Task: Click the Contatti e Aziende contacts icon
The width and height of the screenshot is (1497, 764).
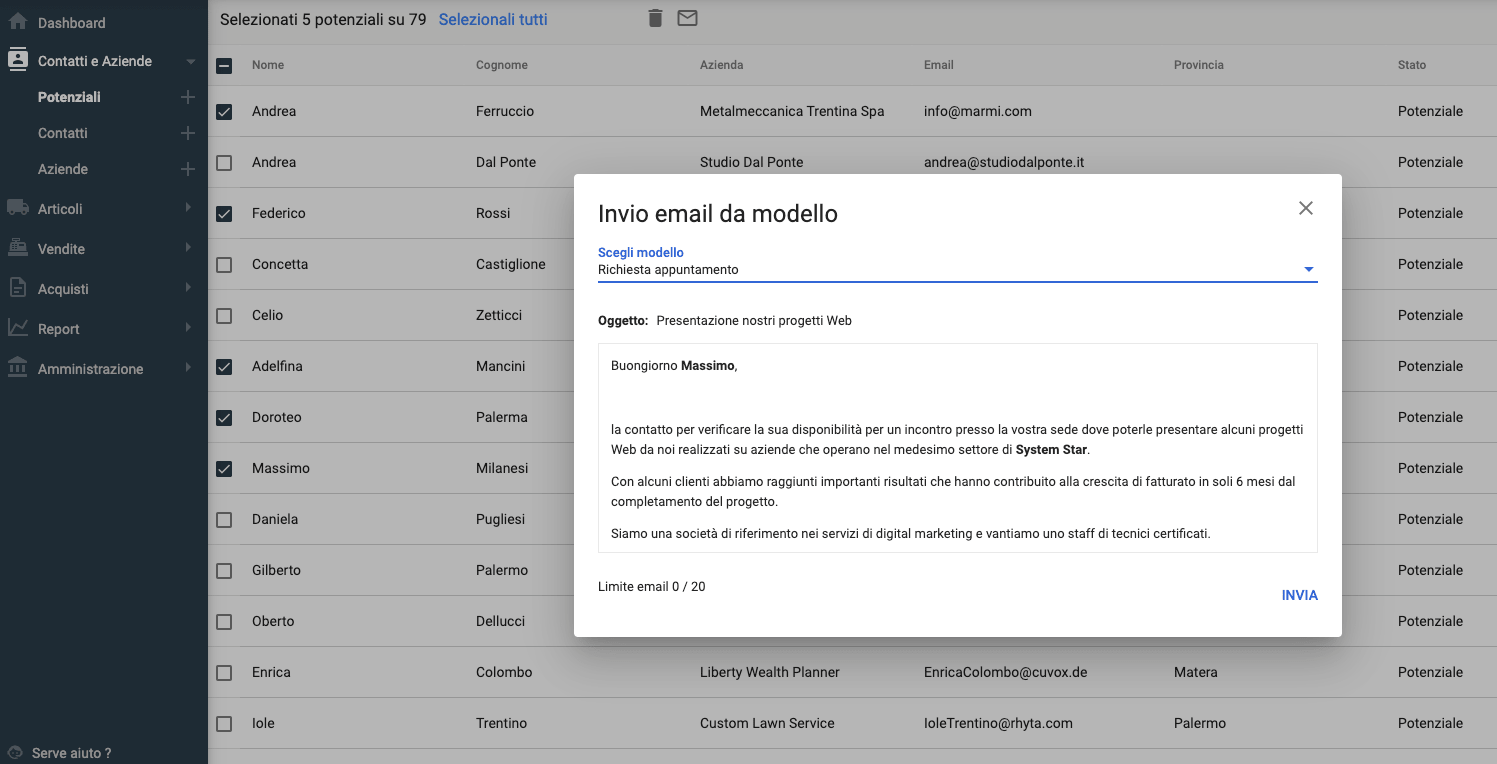Action: pos(17,60)
